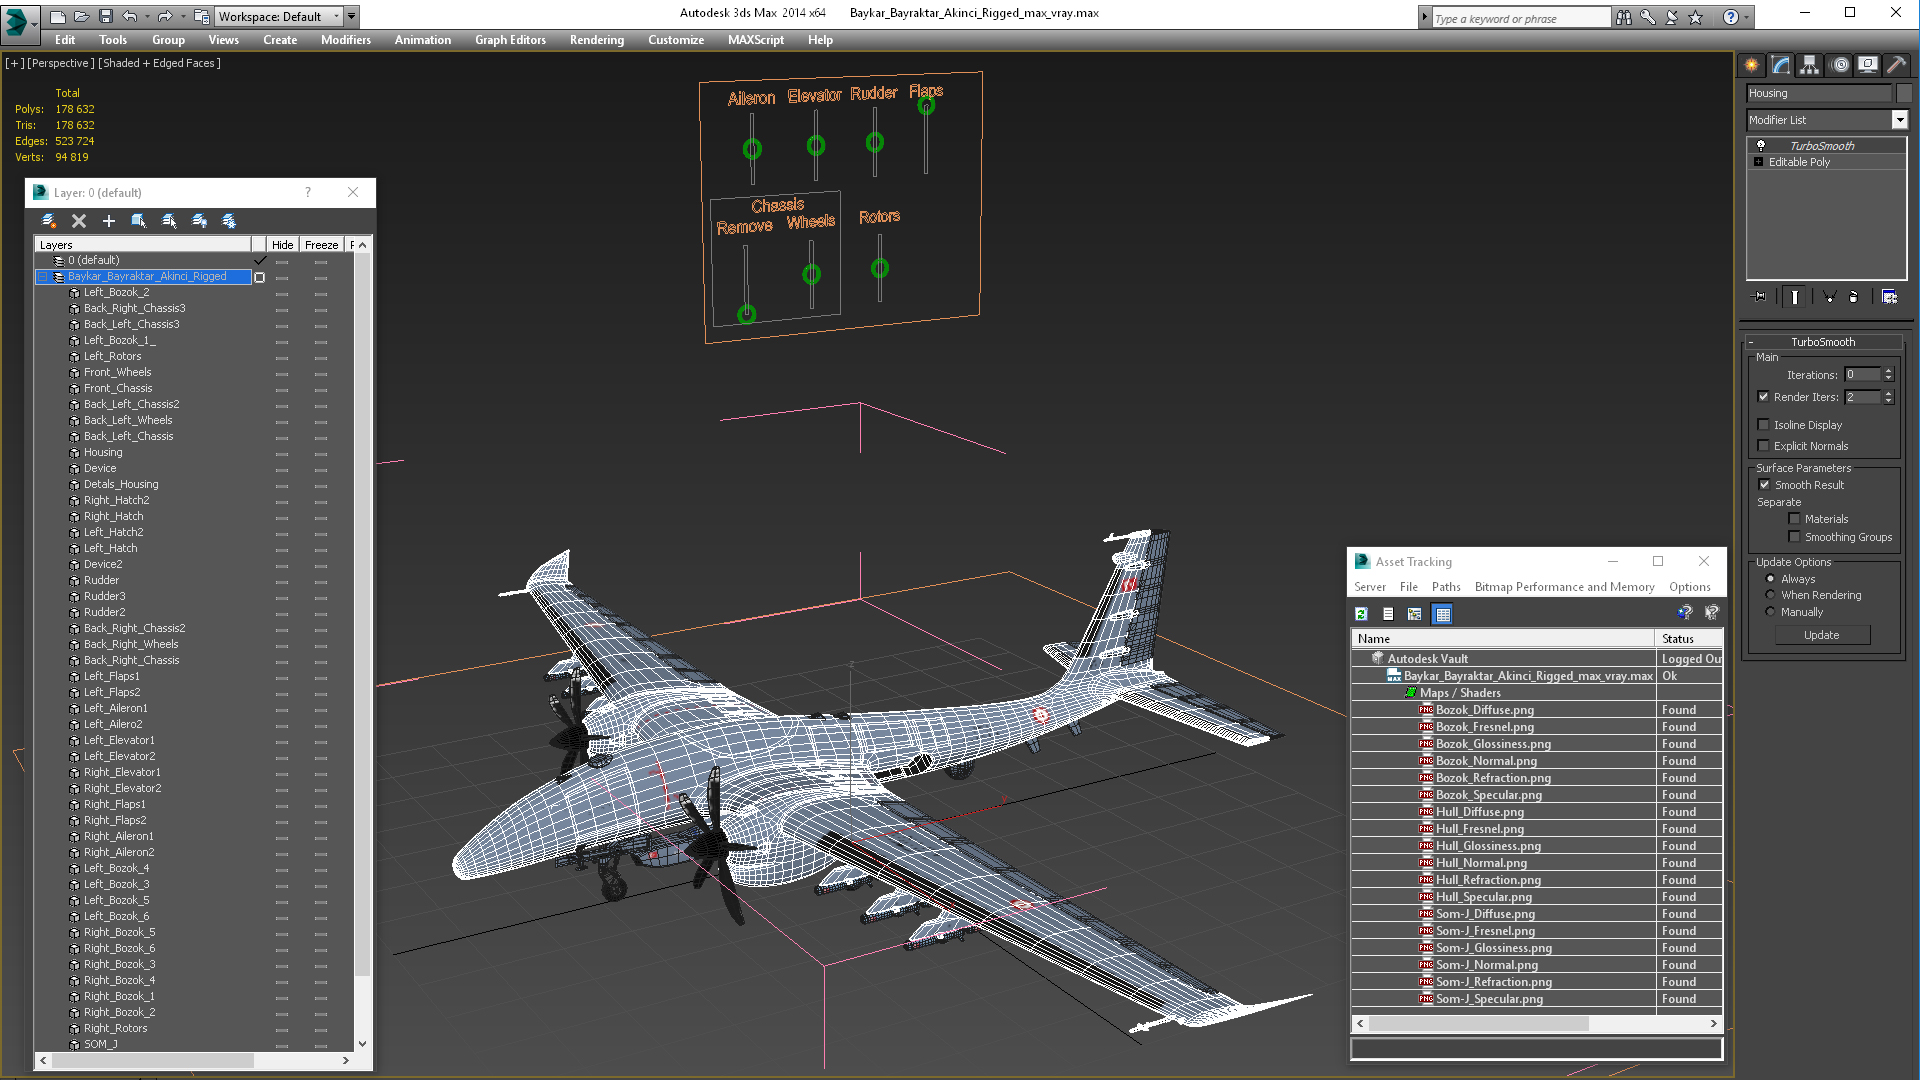Select the Always update option
Image resolution: width=1920 pixels, height=1080 pixels.
coord(1770,579)
